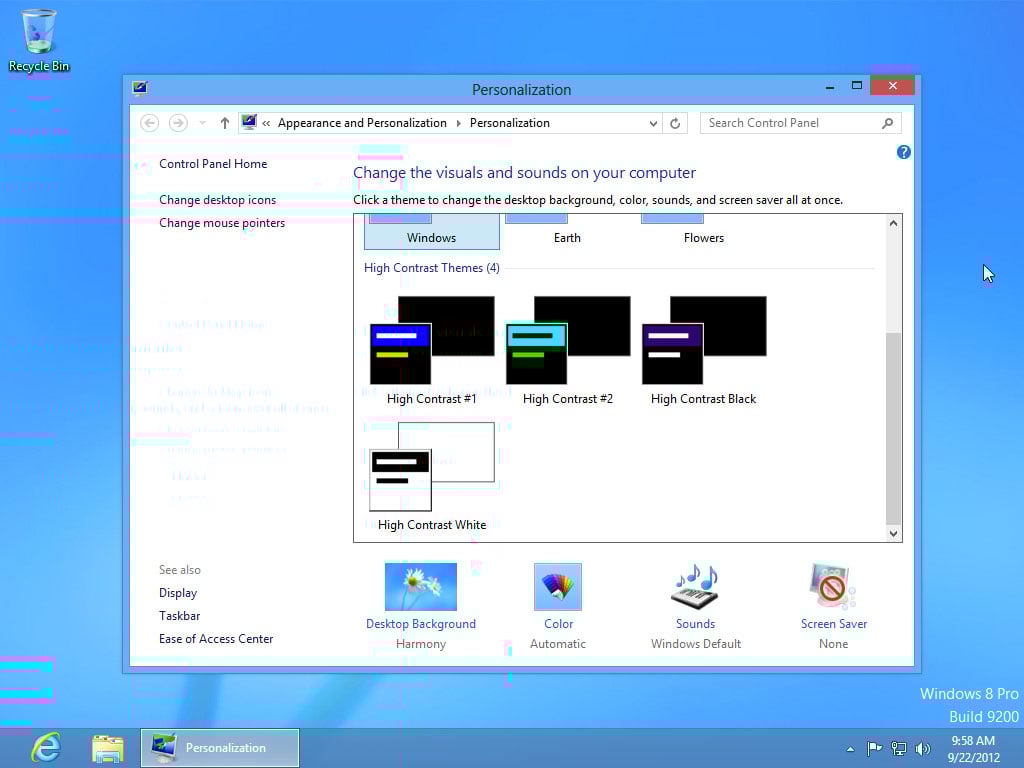Image resolution: width=1024 pixels, height=768 pixels.
Task: Launch Internet Explorer from the taskbar
Action: (x=46, y=748)
